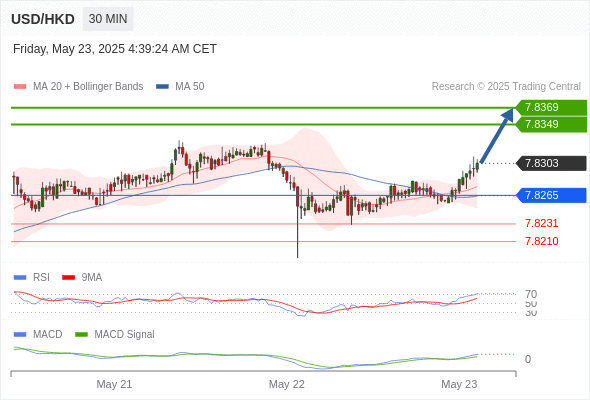Click the MACD Signal green legend swatch
The height and width of the screenshot is (400, 590).
click(81, 335)
